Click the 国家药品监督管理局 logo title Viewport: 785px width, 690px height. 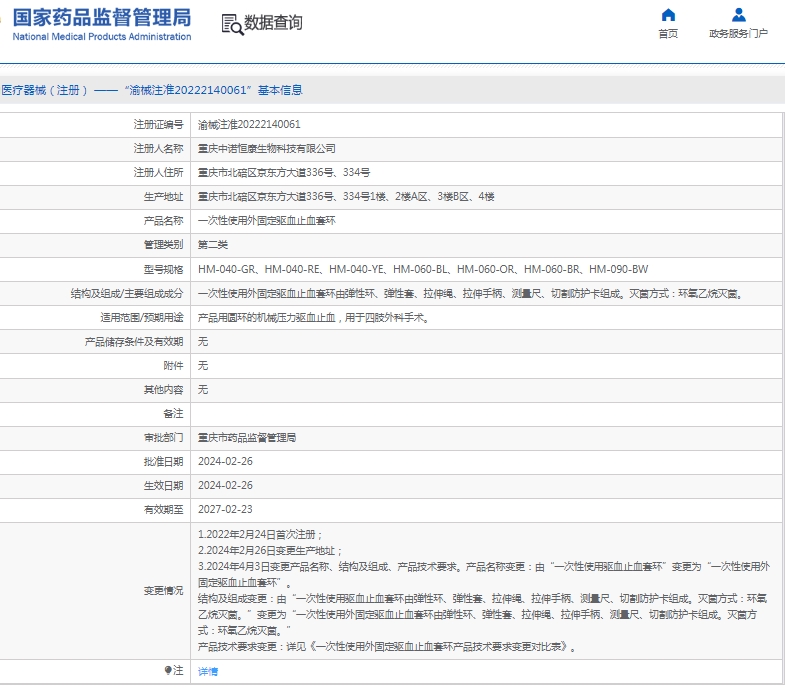pos(102,18)
